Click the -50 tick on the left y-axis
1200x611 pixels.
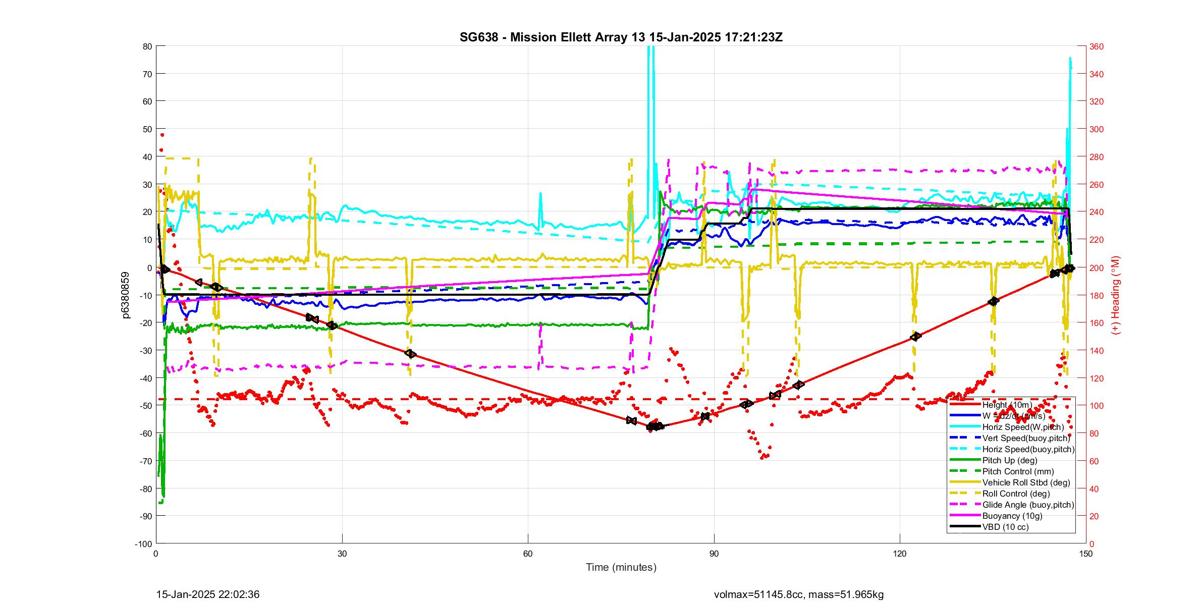(x=144, y=405)
